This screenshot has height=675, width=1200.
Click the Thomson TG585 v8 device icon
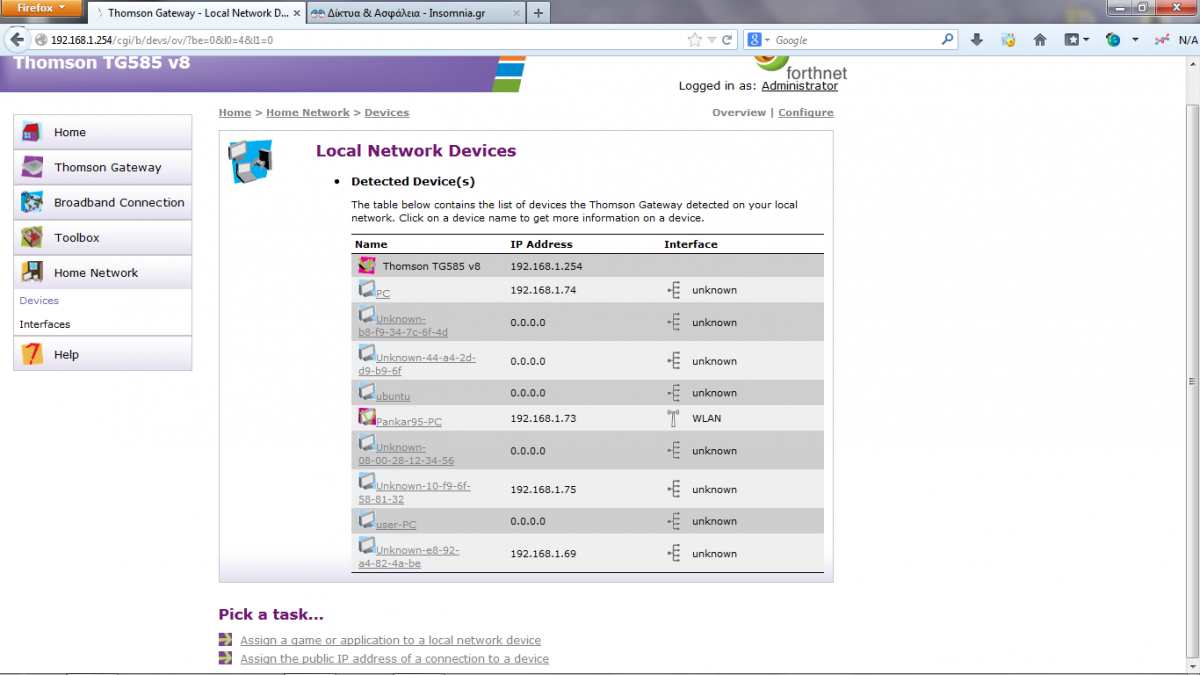coord(367,265)
